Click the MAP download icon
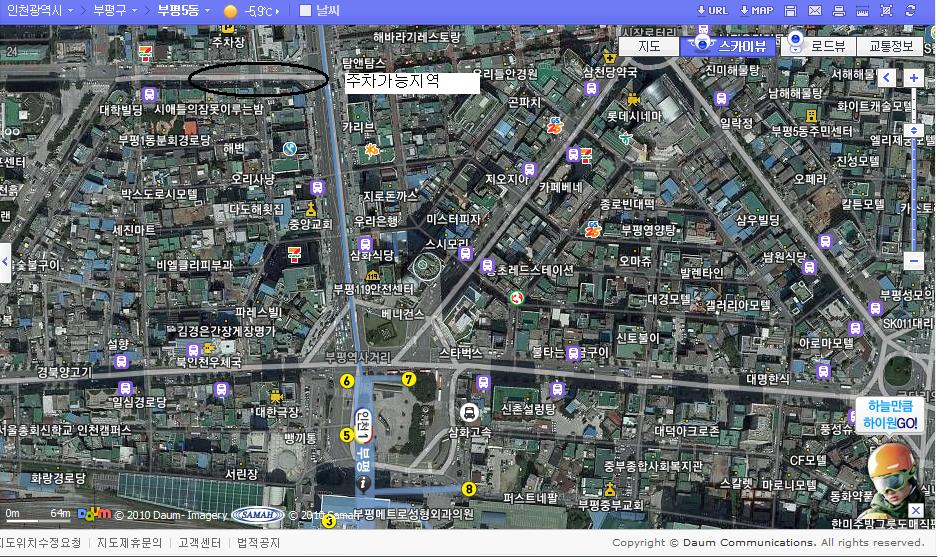Image resolution: width=937 pixels, height=557 pixels. tap(756, 10)
